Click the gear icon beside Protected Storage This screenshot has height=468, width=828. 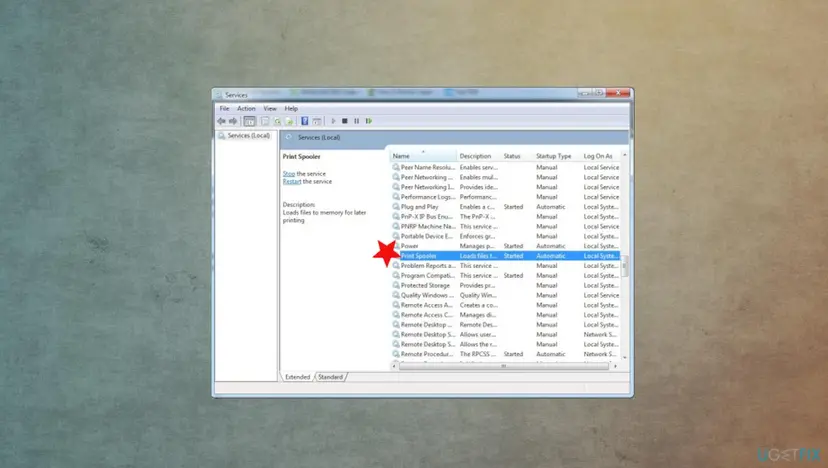pos(396,285)
